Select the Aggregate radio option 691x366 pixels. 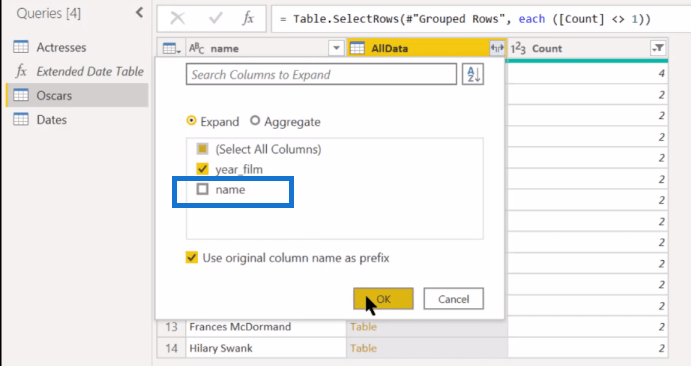coord(255,121)
